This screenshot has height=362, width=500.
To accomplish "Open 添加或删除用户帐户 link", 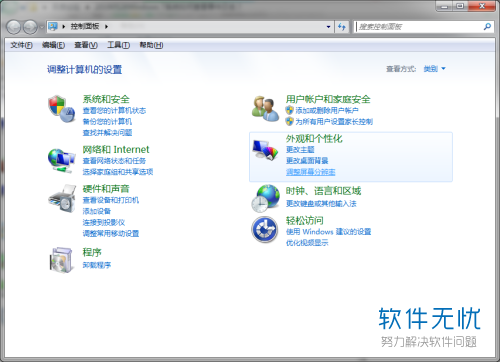I will (x=327, y=110).
